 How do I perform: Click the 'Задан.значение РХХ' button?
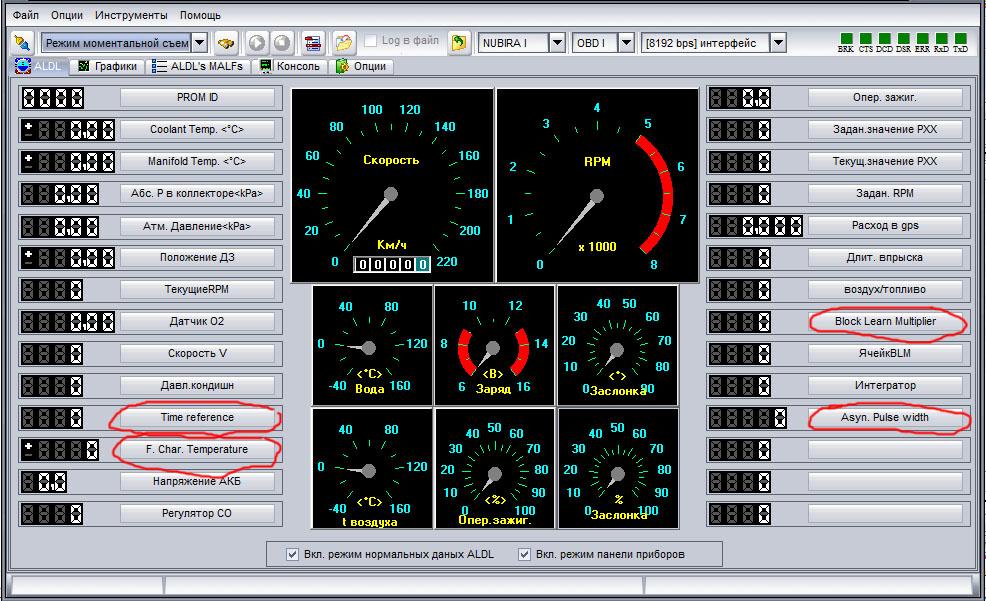(885, 130)
